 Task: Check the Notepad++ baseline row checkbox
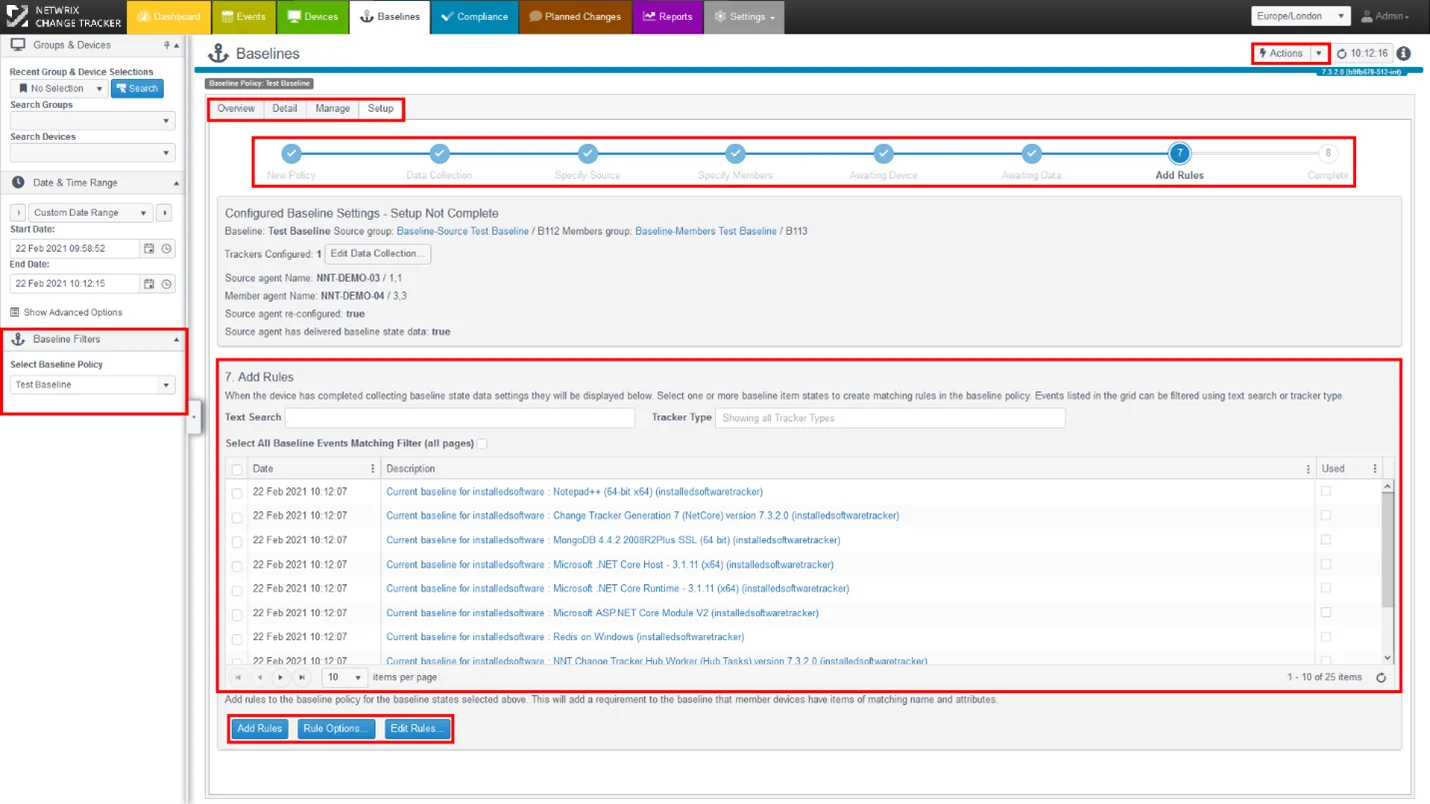237,493
